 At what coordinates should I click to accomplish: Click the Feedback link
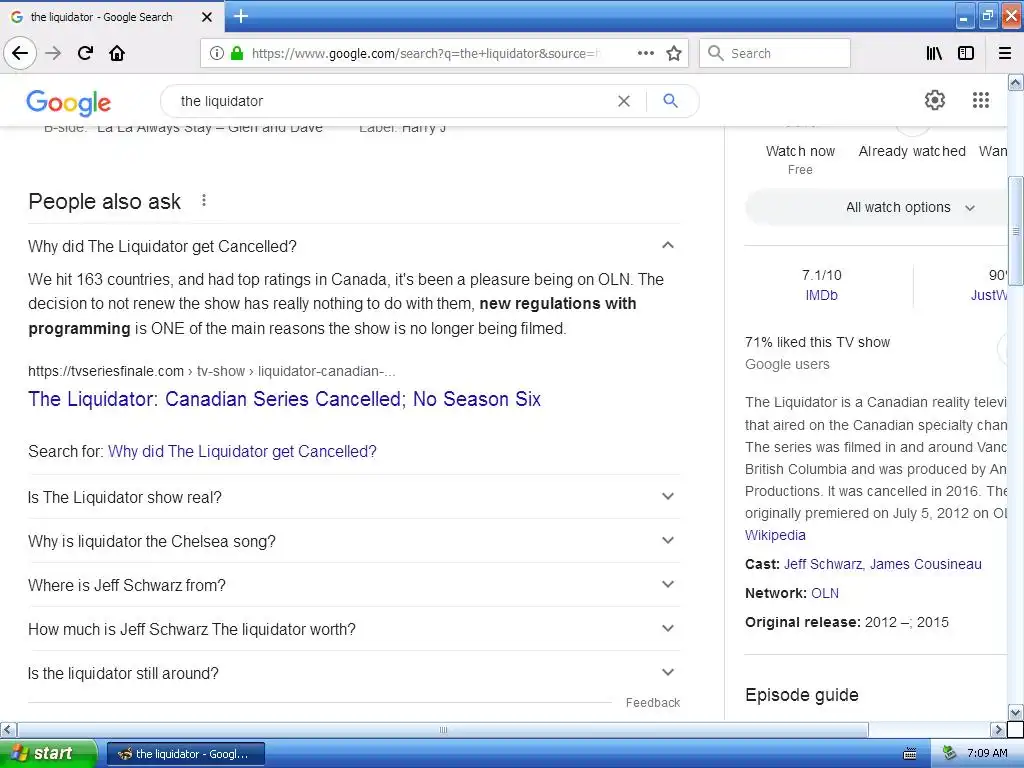652,703
